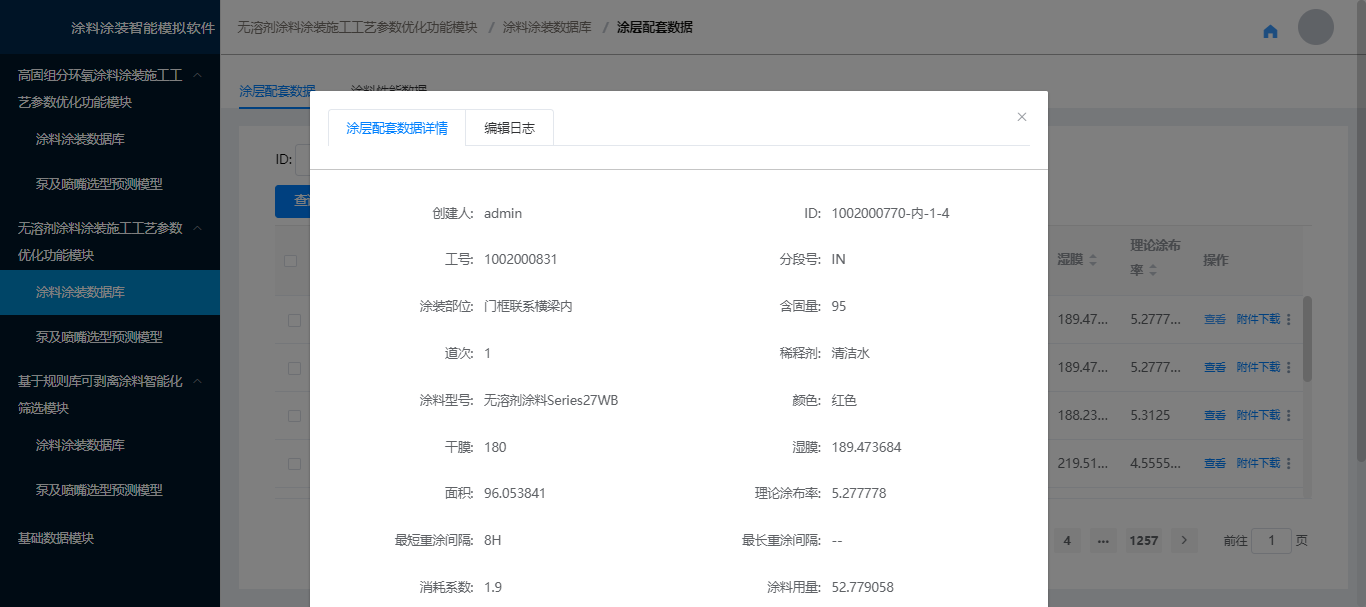Check the first table row checkbox
This screenshot has width=1366, height=607.
click(x=294, y=320)
